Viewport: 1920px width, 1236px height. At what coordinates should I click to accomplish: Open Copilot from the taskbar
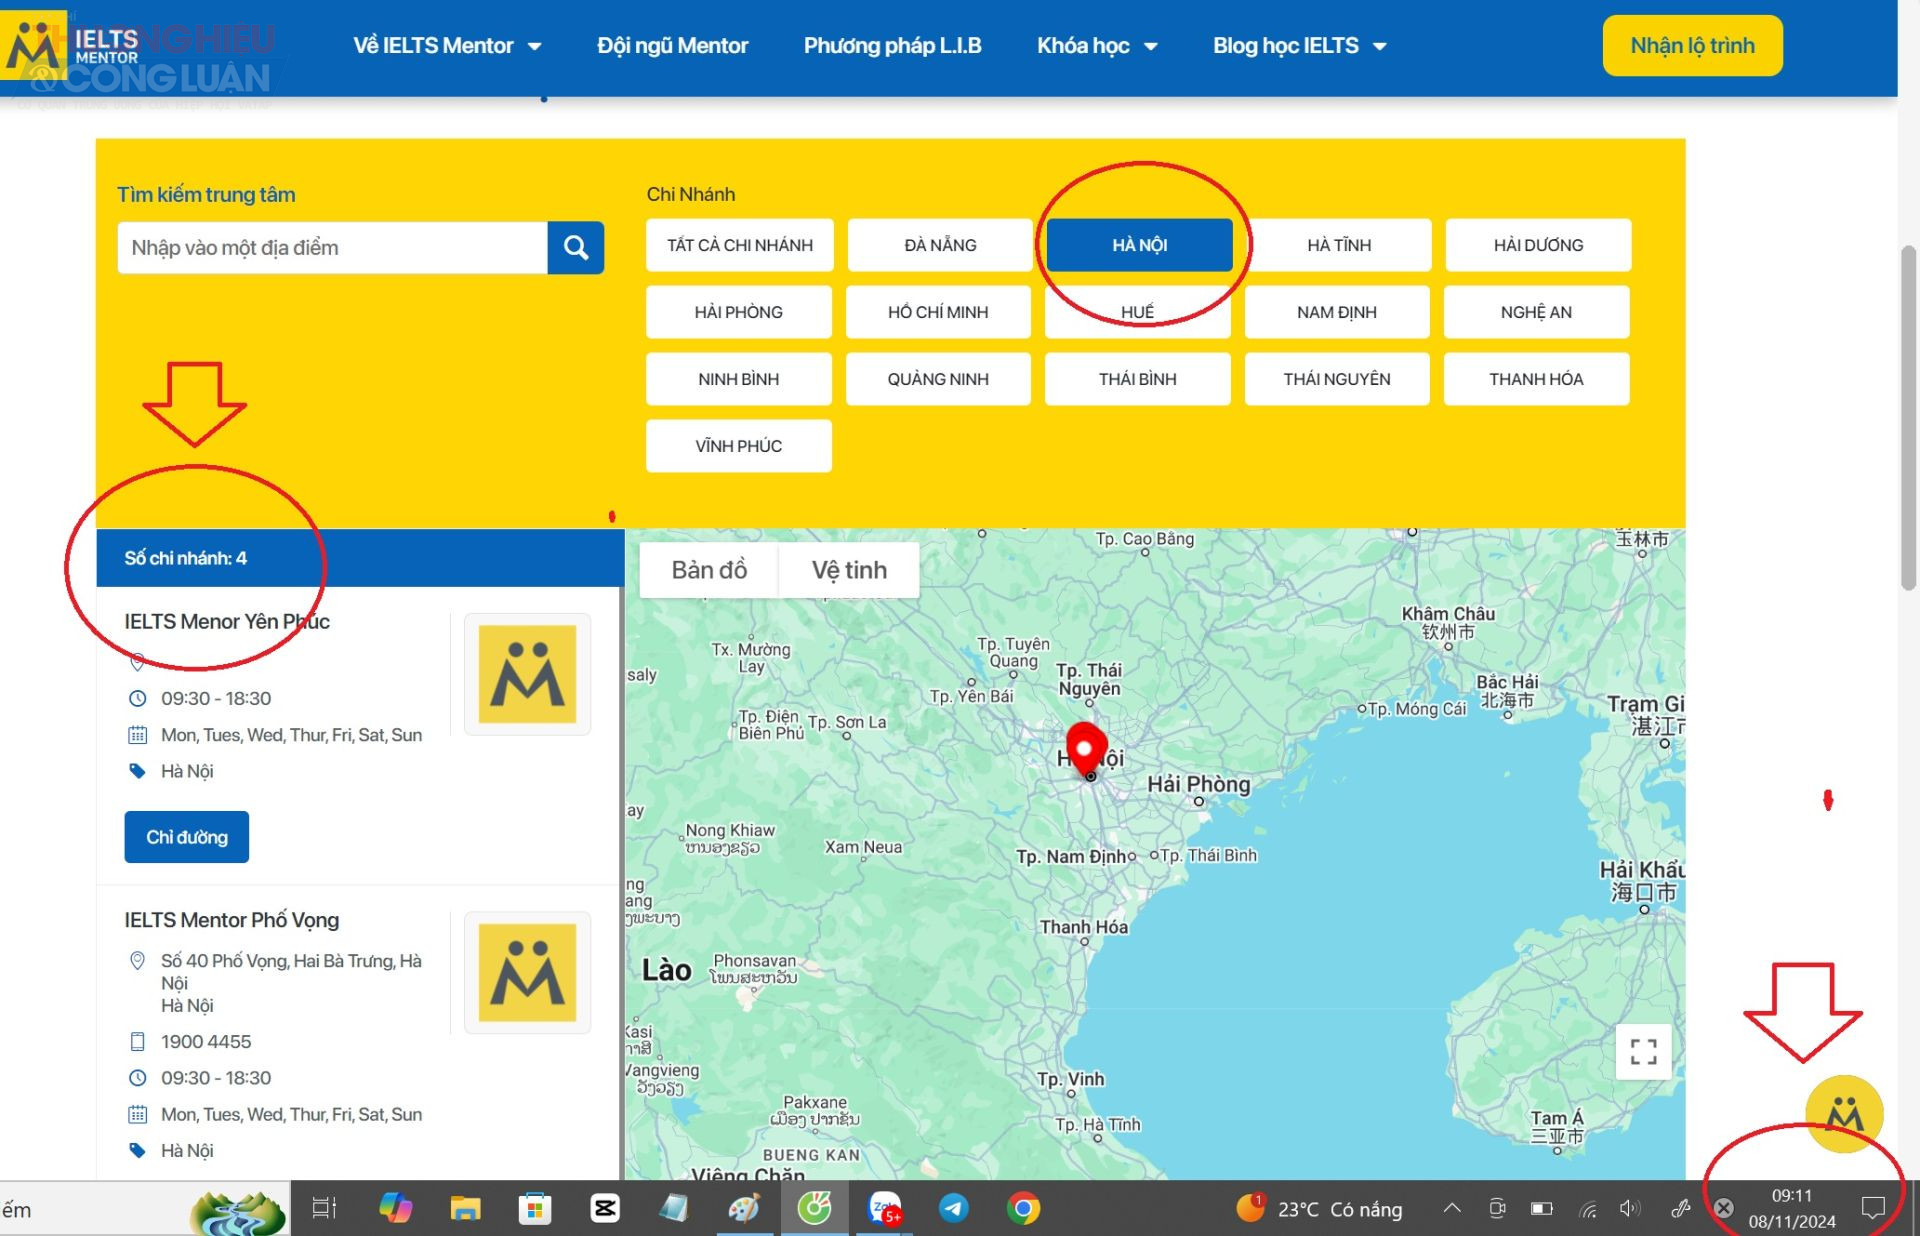[395, 1208]
